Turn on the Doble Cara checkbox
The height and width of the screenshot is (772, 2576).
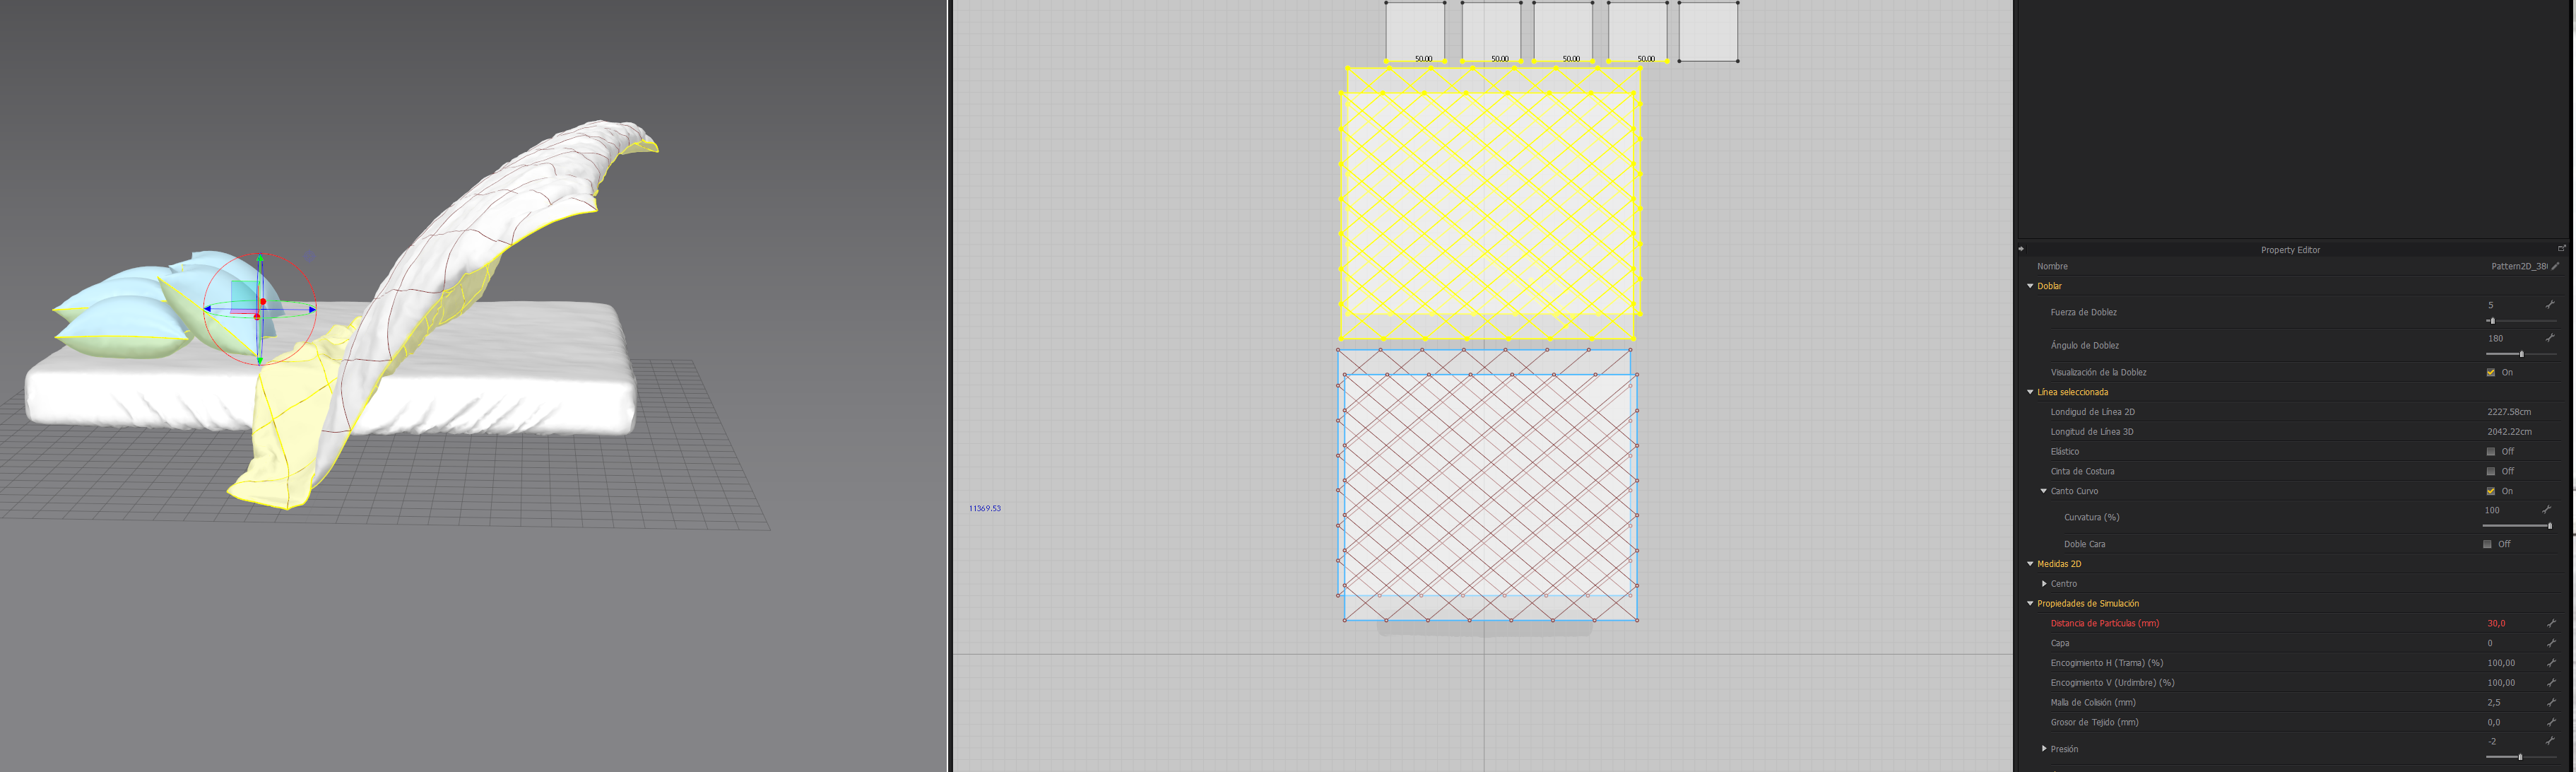[x=2487, y=544]
